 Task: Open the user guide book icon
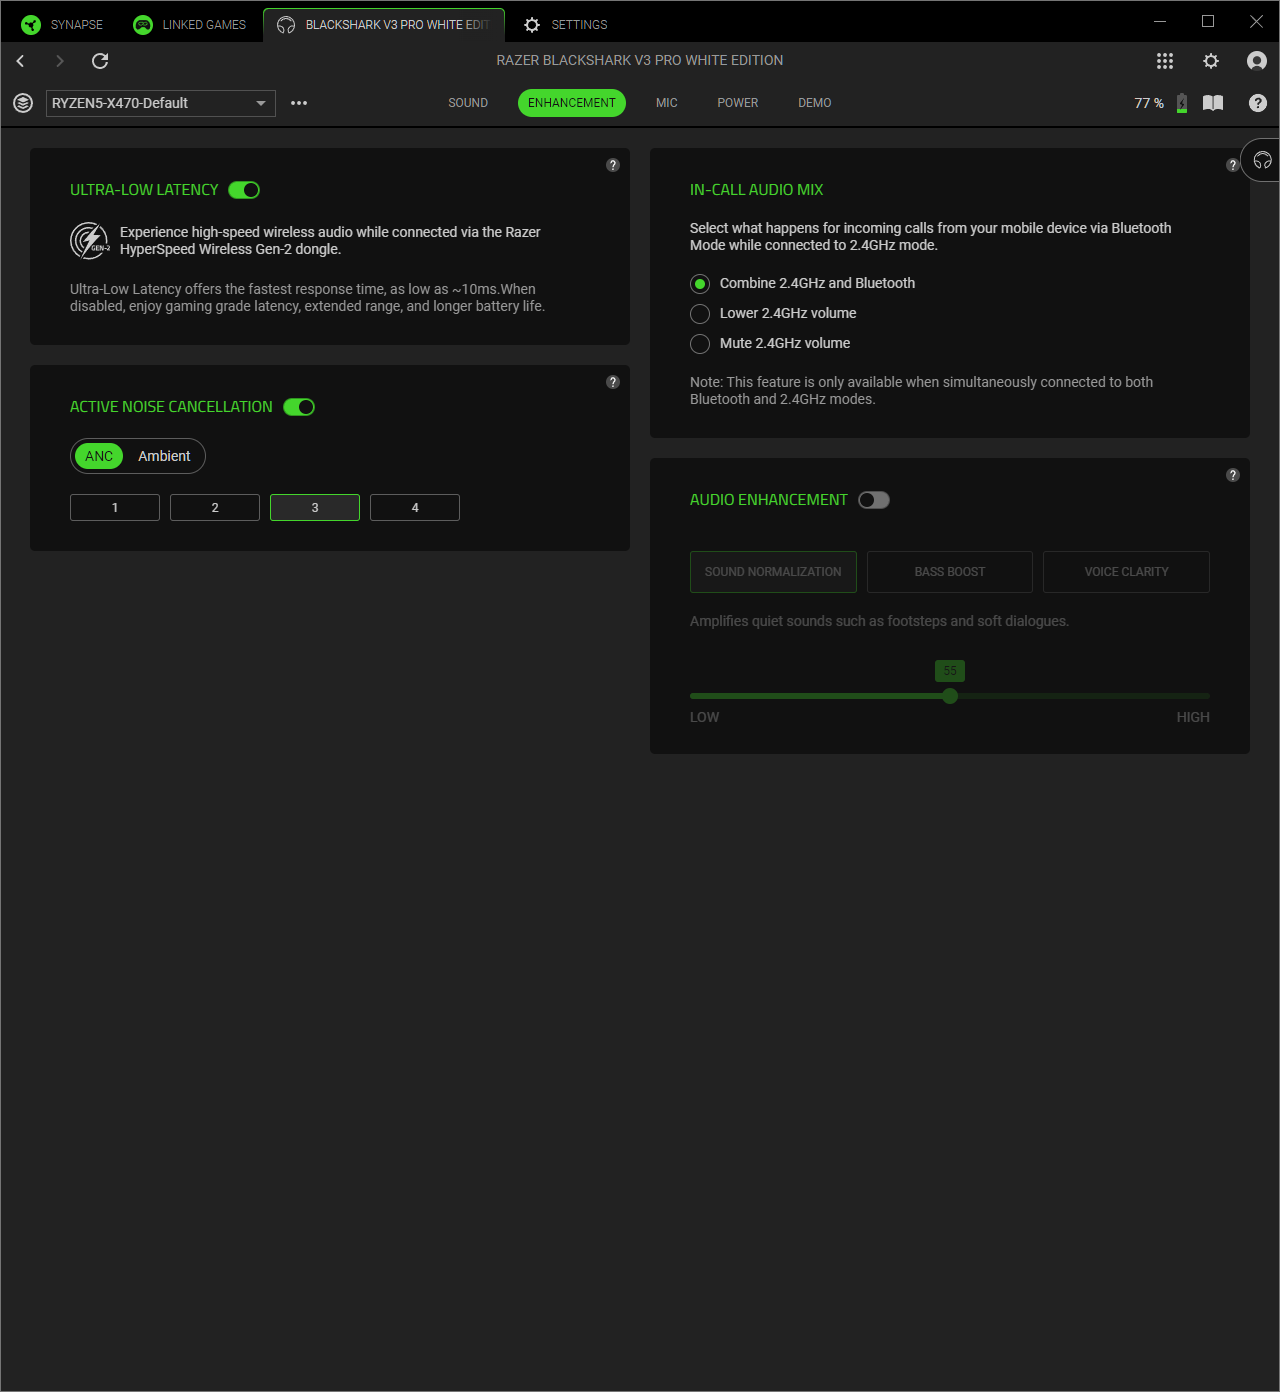(1213, 103)
